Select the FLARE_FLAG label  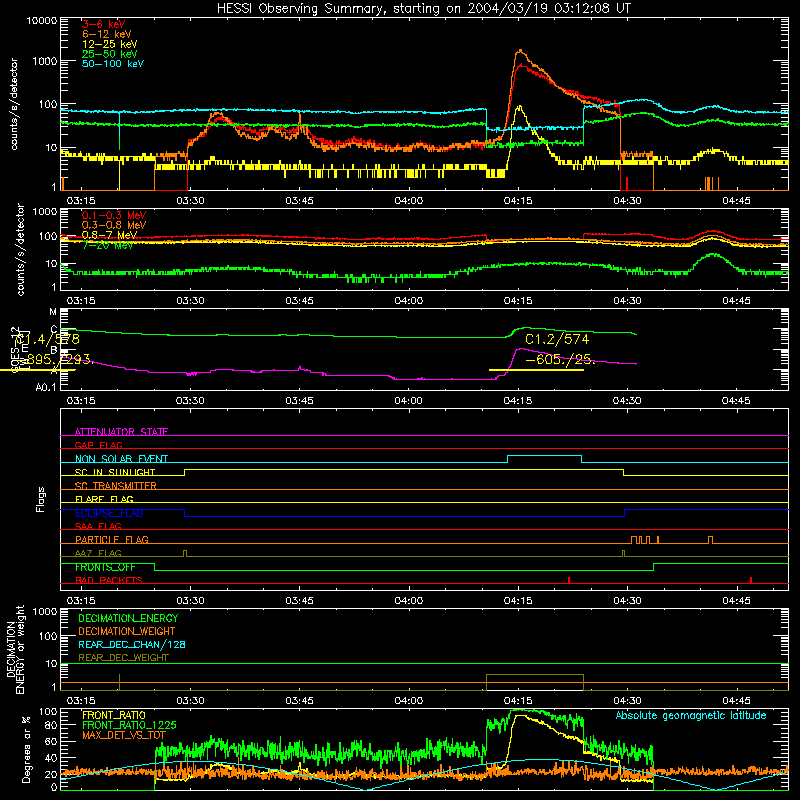[104, 499]
